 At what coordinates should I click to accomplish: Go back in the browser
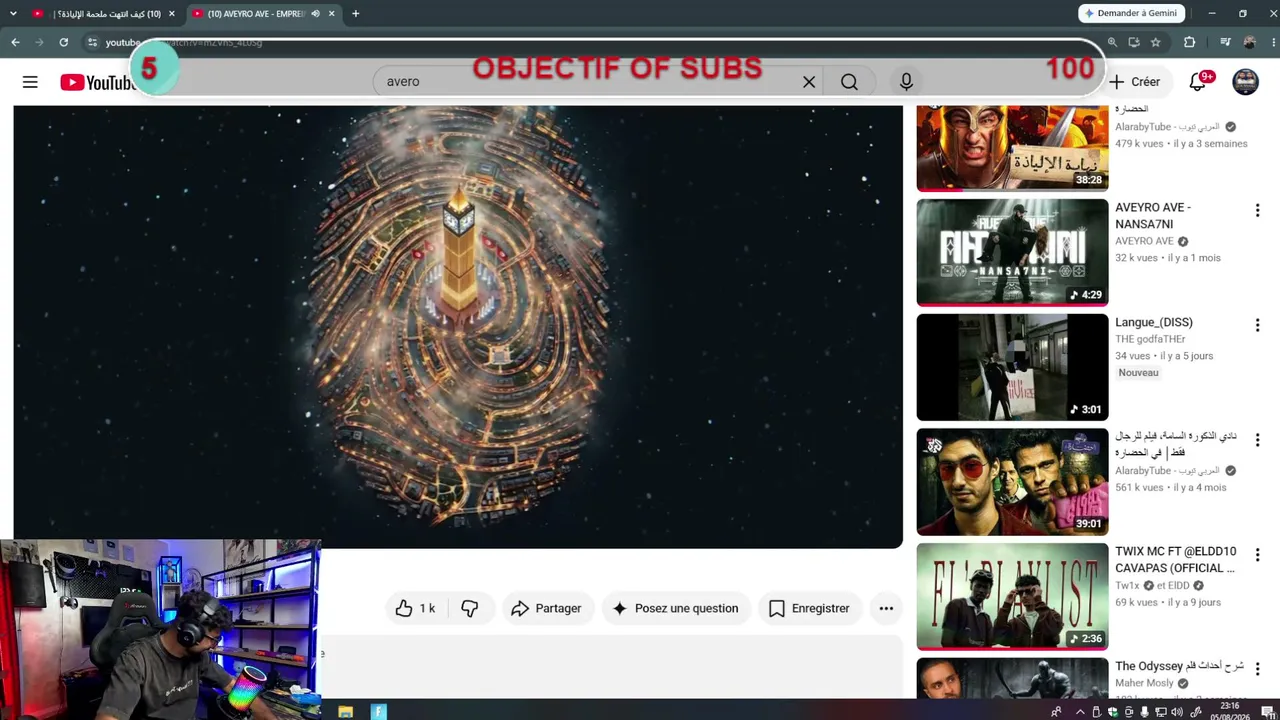pos(15,42)
